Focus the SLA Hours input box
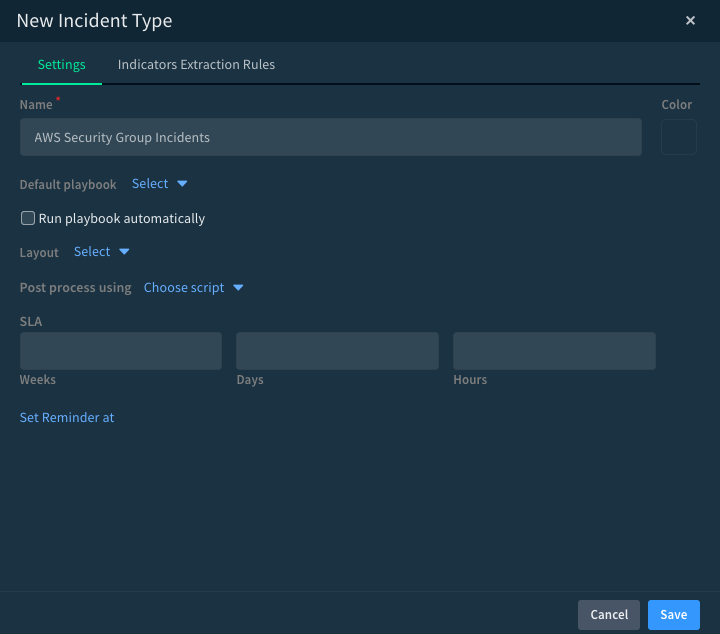 pyautogui.click(x=554, y=351)
